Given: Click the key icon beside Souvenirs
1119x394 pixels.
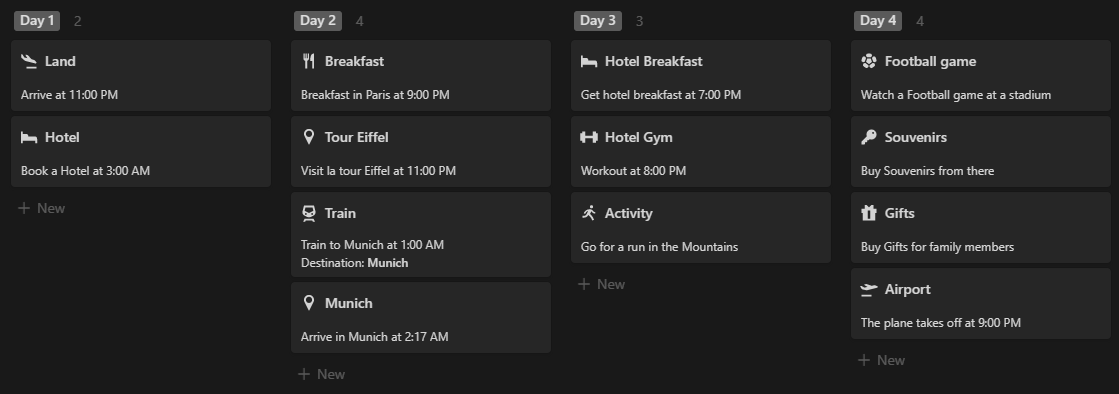Looking at the screenshot, I should tap(869, 137).
